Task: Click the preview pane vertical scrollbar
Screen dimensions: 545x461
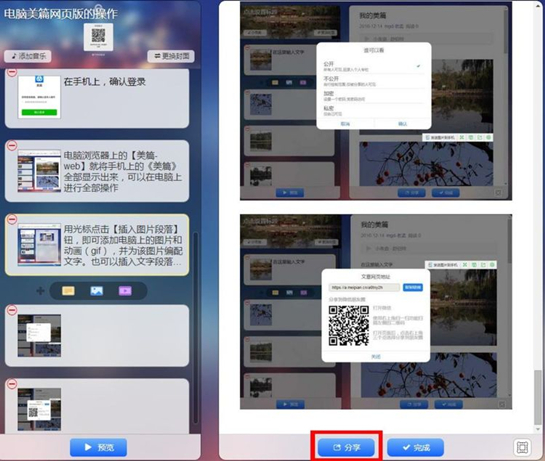Action: click(x=537, y=396)
